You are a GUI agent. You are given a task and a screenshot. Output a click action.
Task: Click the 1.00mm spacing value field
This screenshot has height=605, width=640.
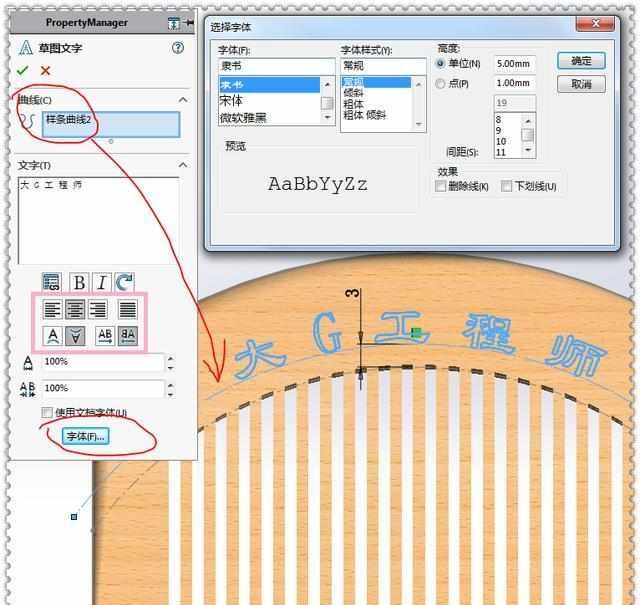tap(514, 83)
